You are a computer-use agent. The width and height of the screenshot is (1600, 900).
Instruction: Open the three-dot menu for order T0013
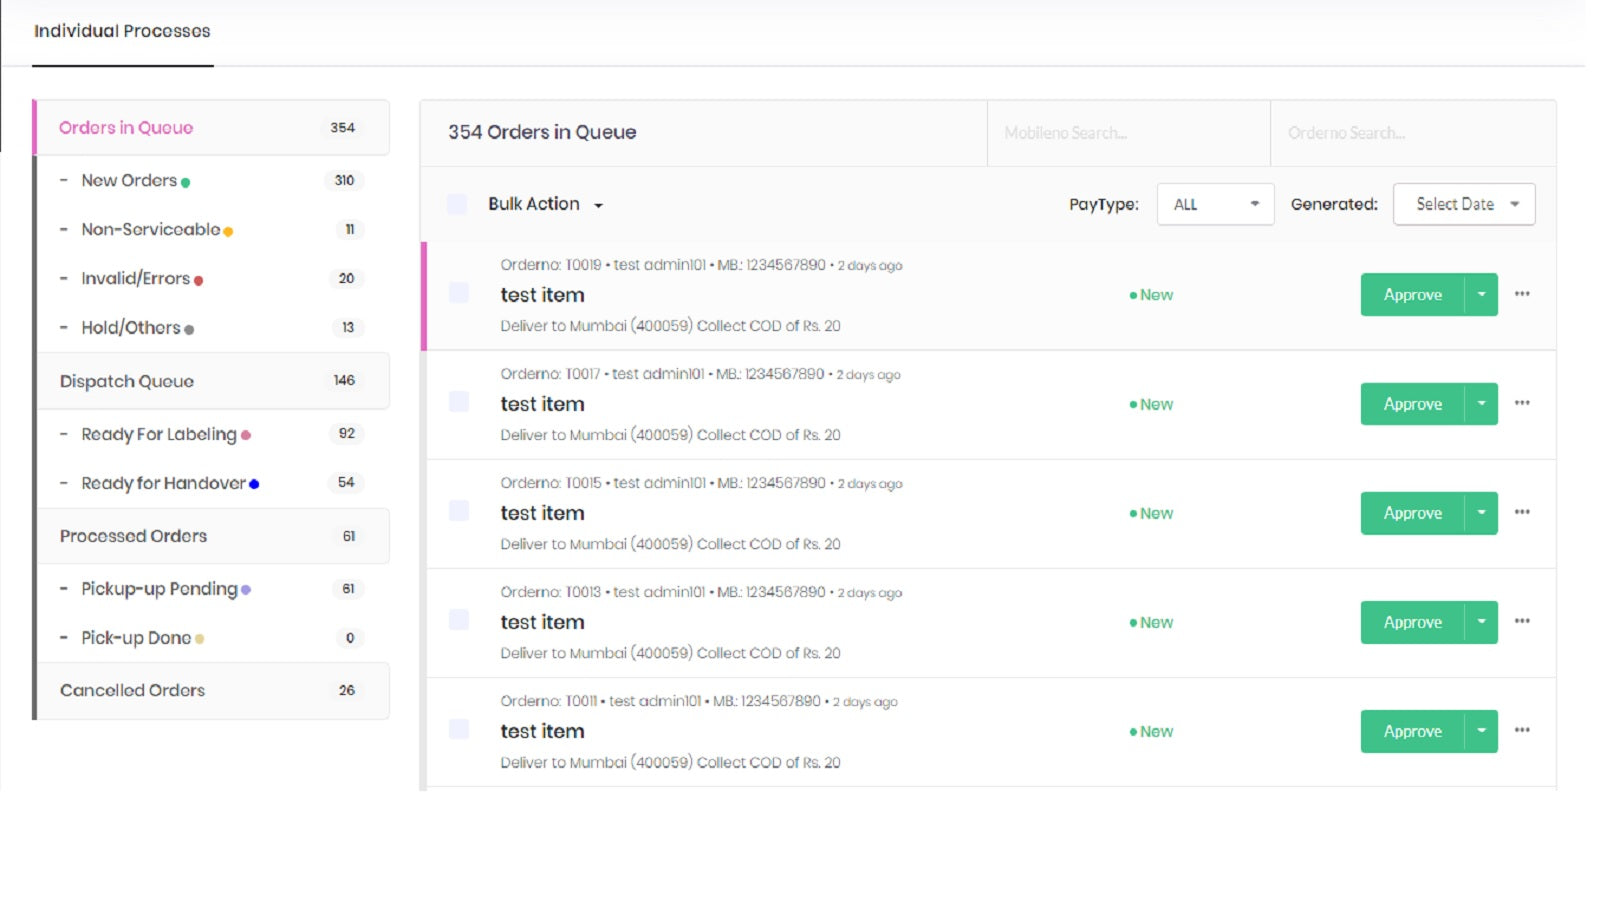[x=1522, y=621]
